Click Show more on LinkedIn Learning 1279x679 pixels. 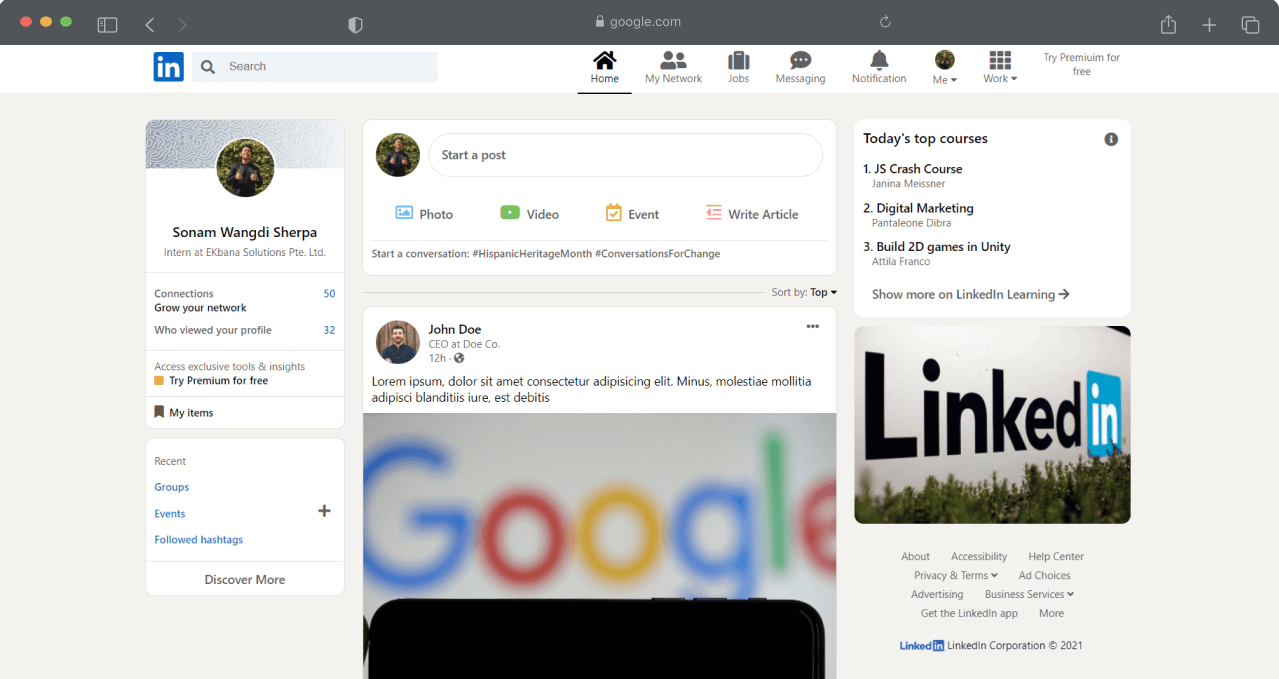click(x=971, y=294)
